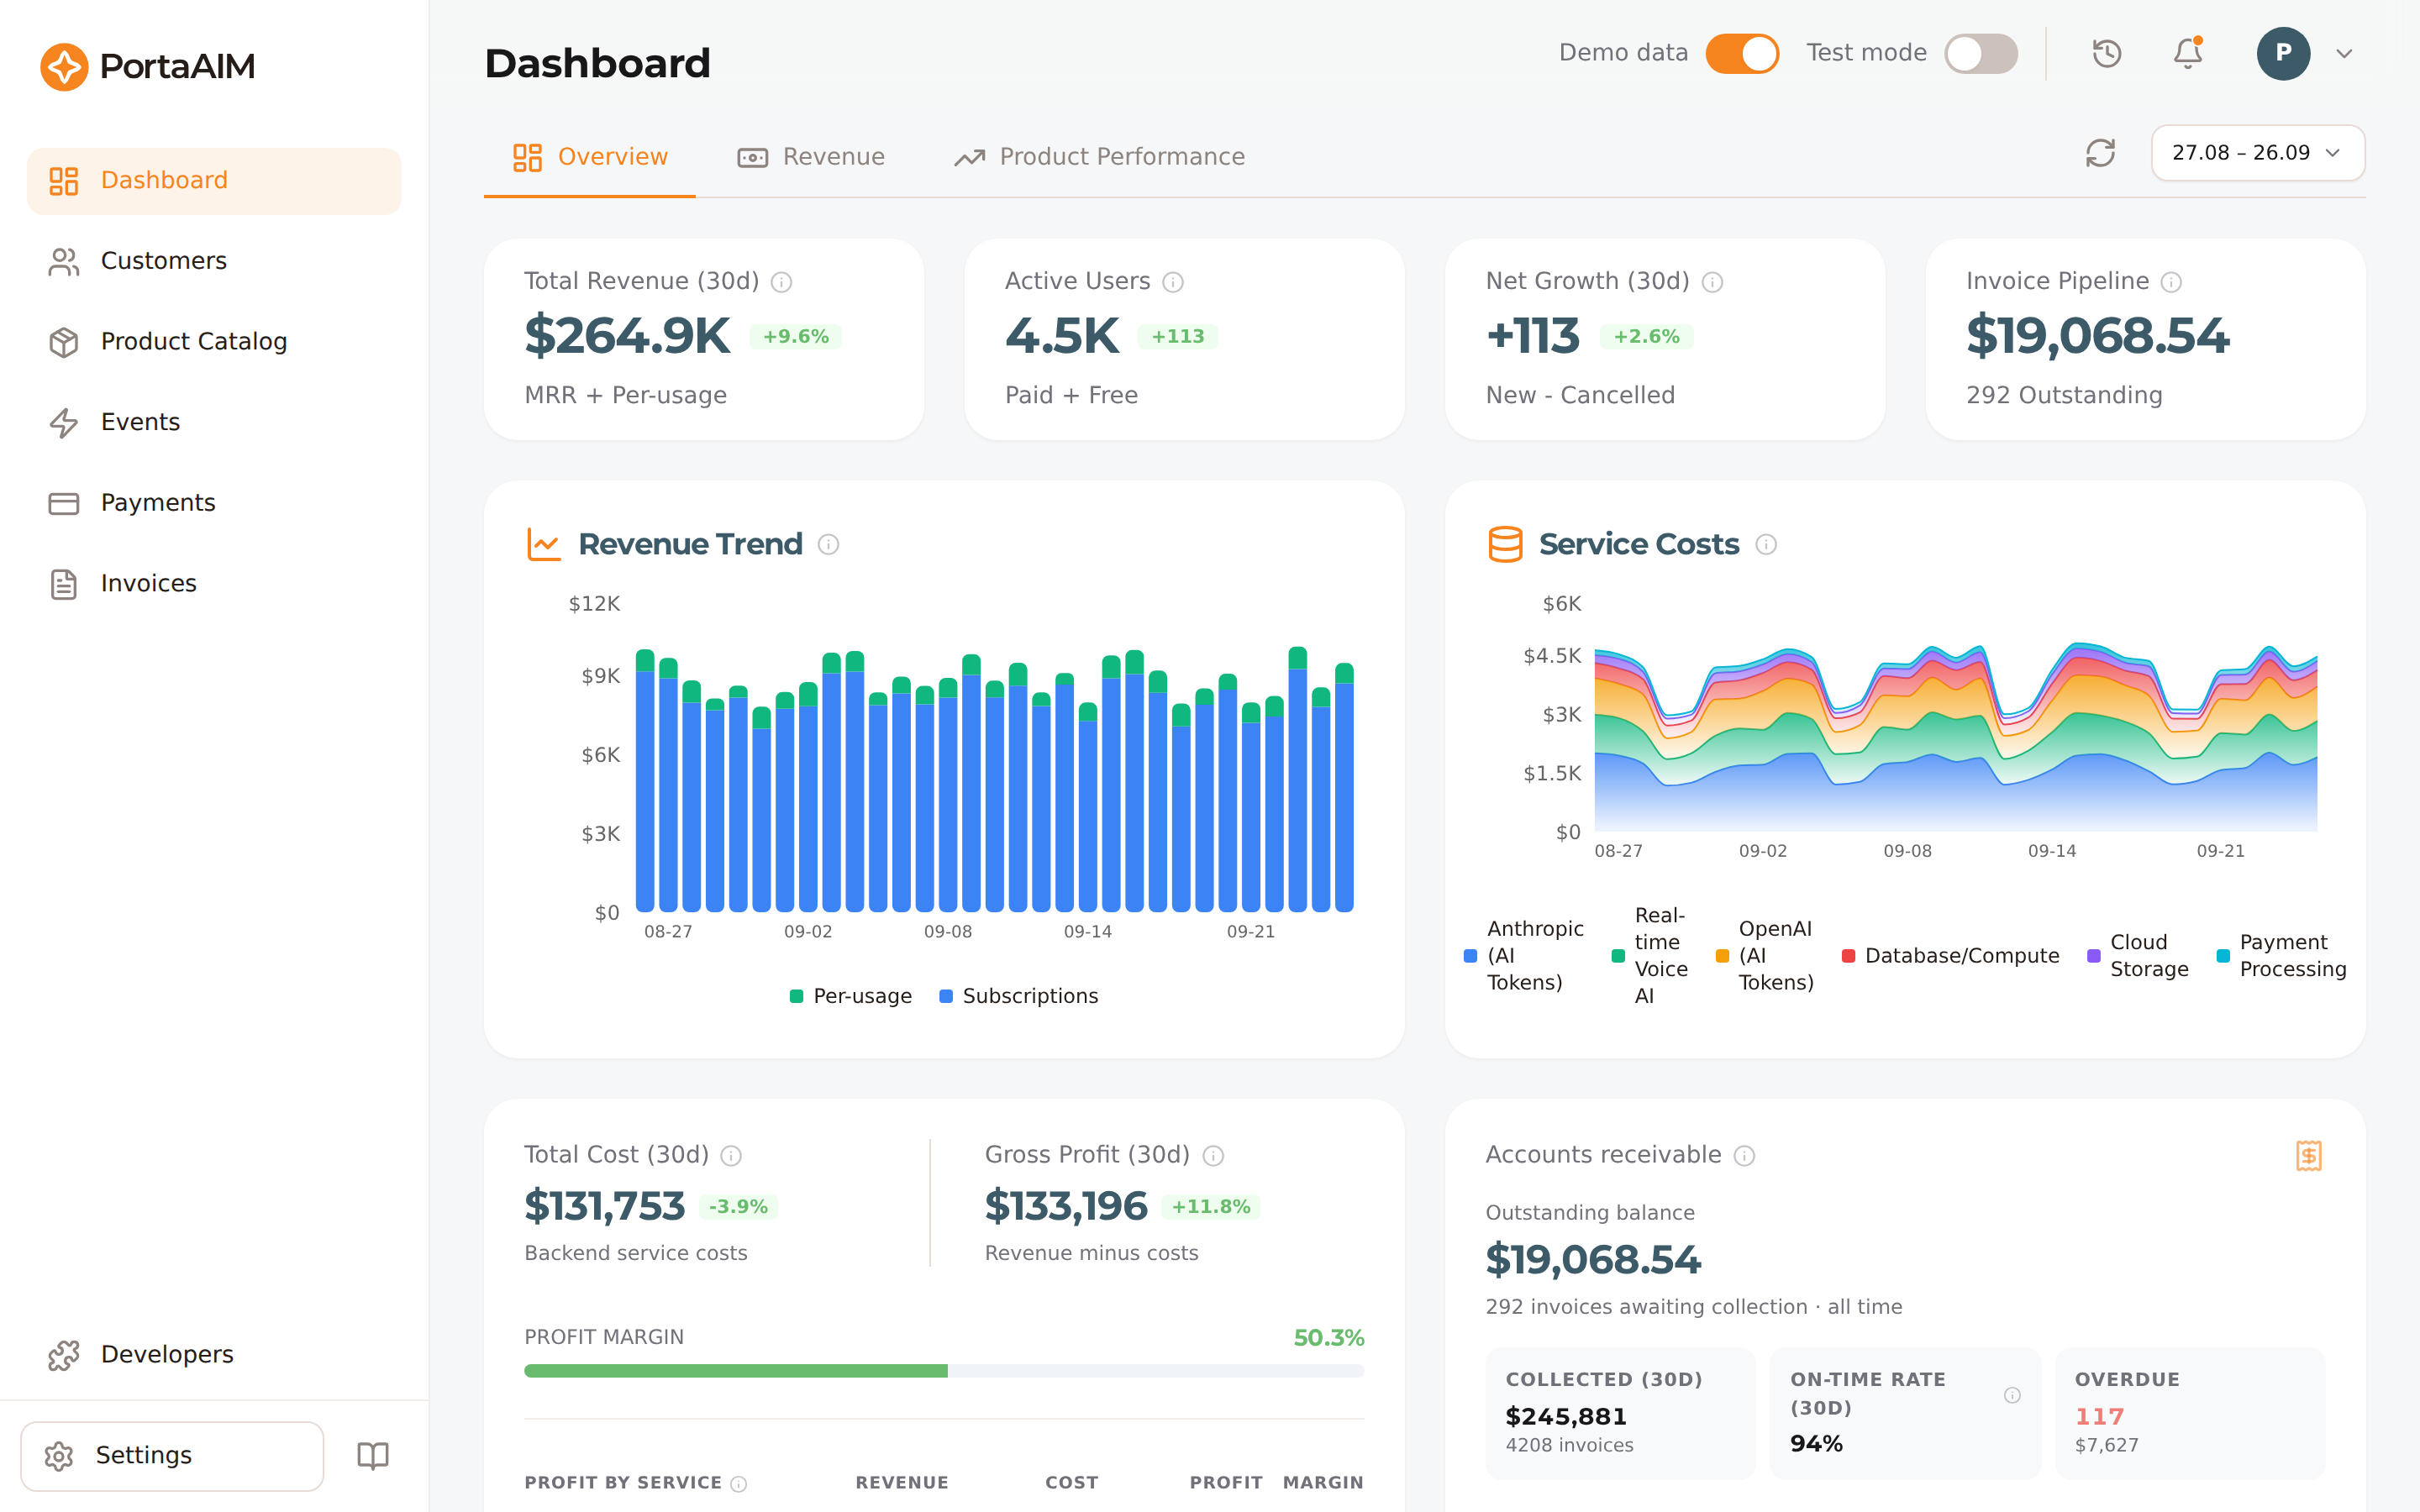2420x1512 pixels.
Task: Enable the Test mode switch
Action: (x=1980, y=53)
